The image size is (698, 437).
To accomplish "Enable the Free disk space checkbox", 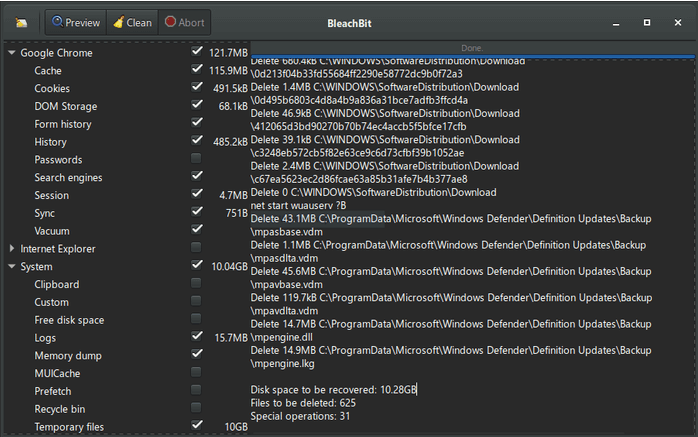I will pos(196,319).
